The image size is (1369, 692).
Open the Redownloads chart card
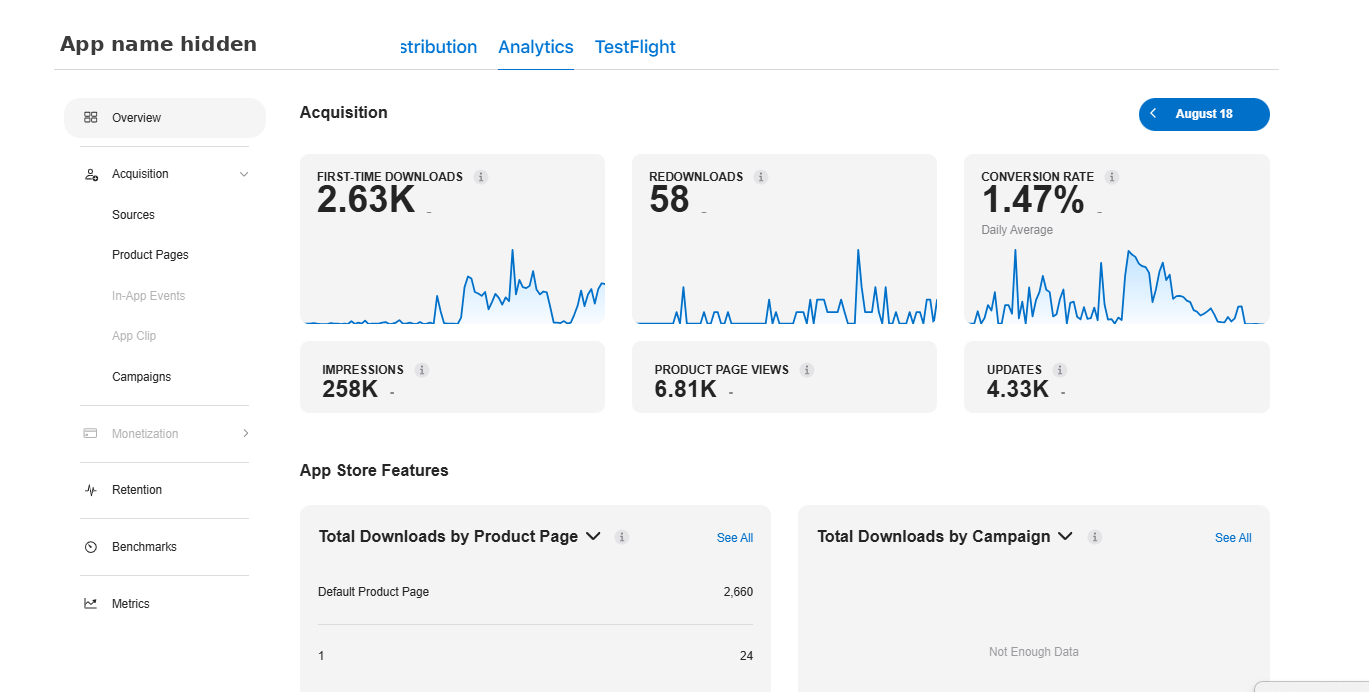tap(784, 239)
